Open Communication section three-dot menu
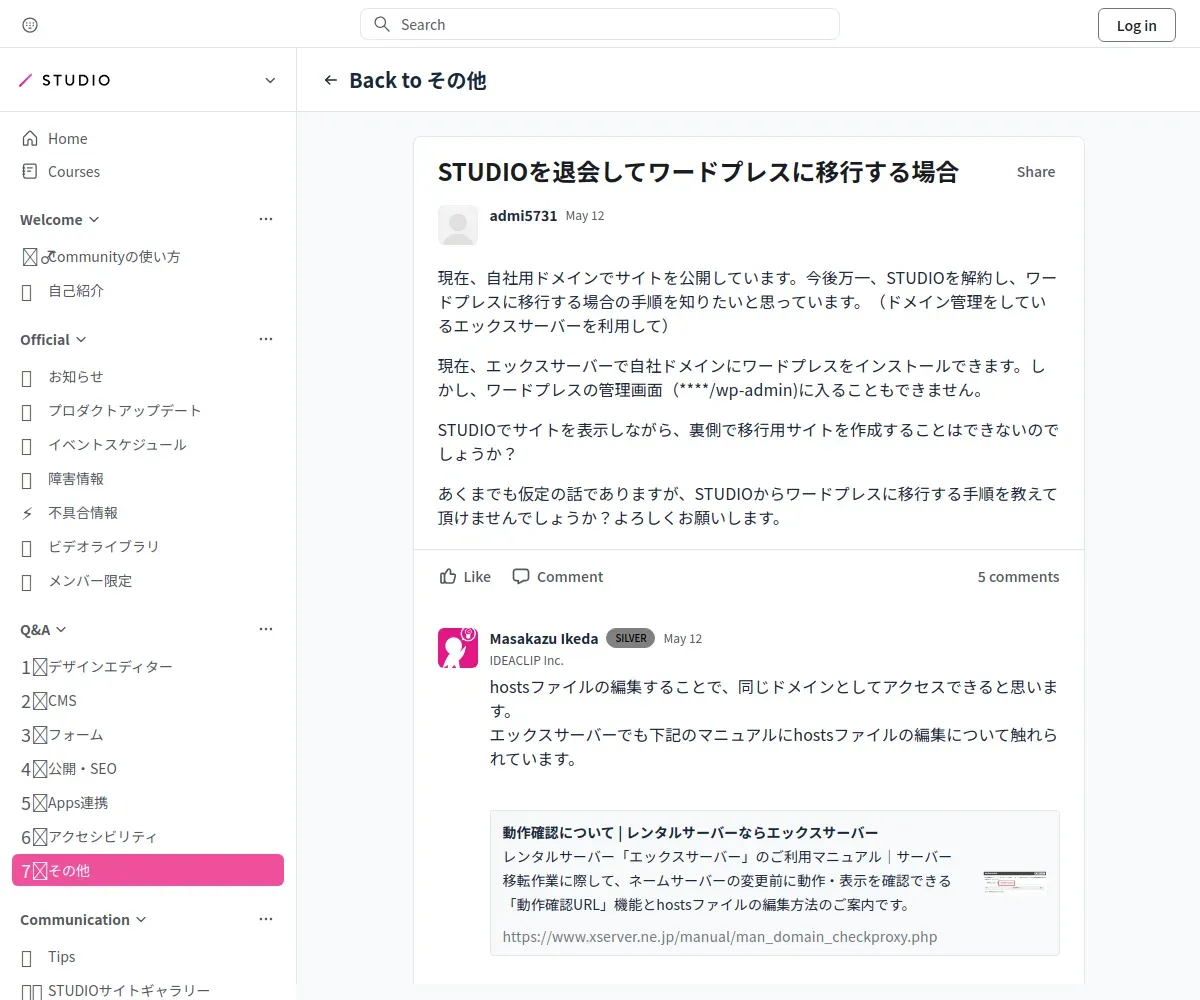 pyautogui.click(x=266, y=919)
